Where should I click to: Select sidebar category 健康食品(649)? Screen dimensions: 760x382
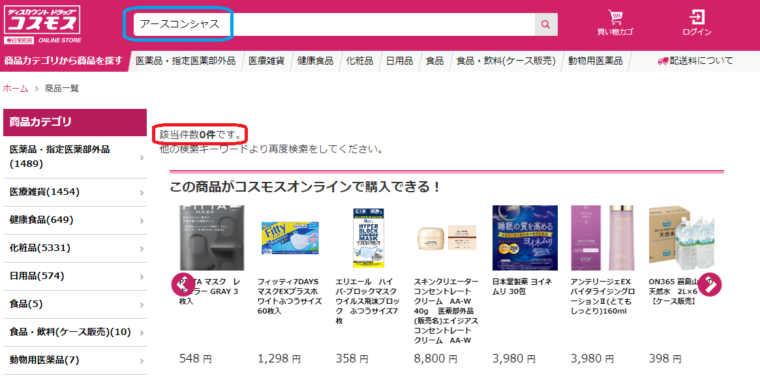click(75, 220)
